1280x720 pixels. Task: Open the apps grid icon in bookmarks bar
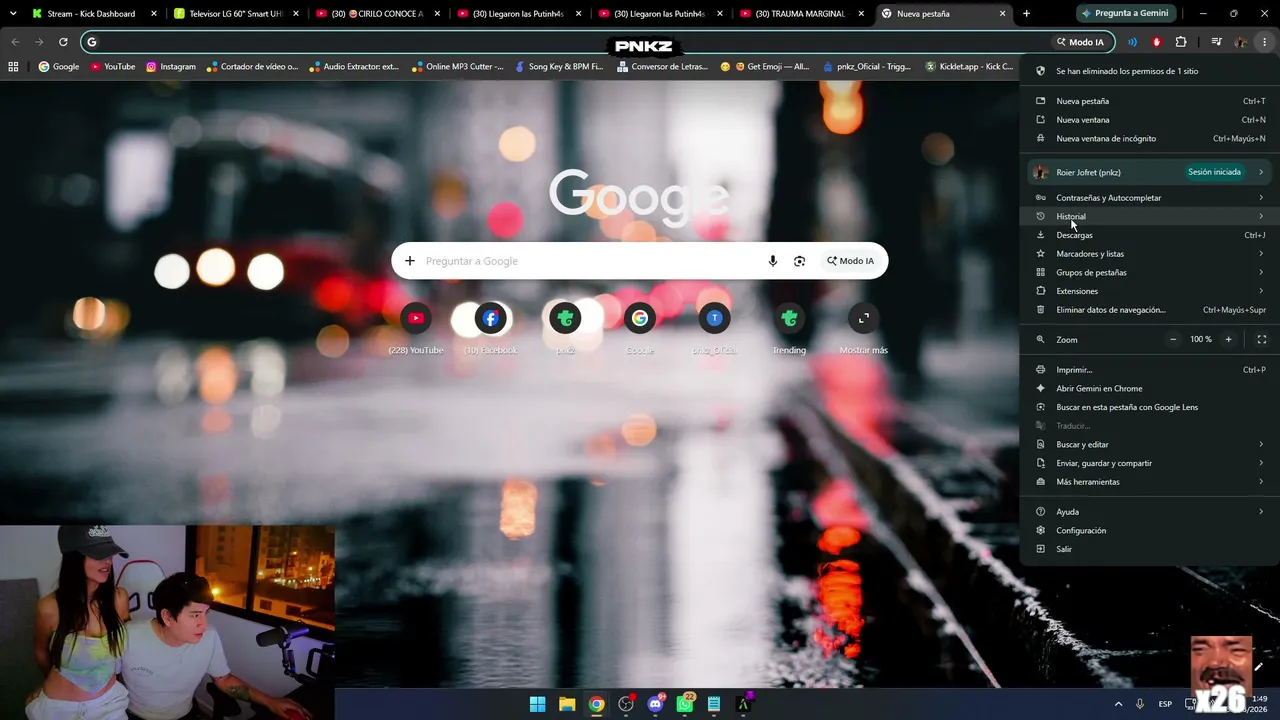[13, 67]
